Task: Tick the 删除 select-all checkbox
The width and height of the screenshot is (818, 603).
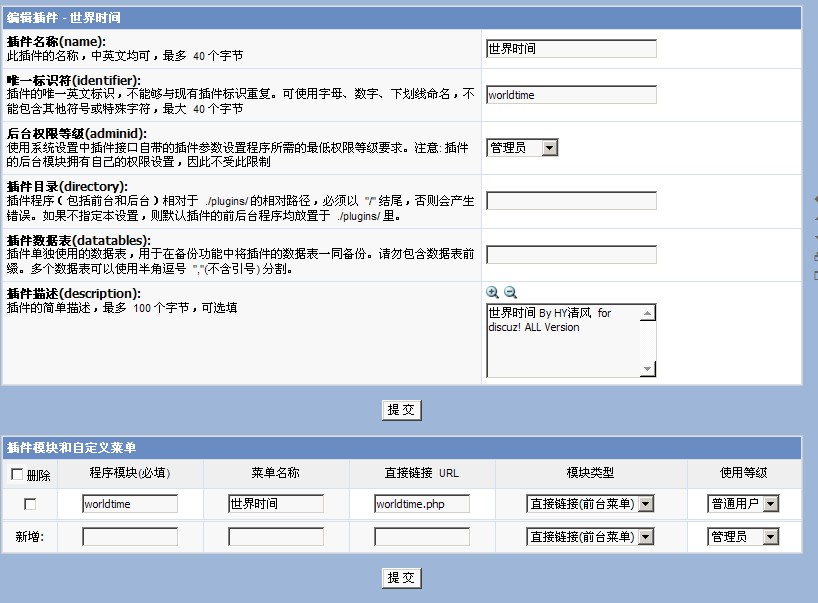Action: 17,474
